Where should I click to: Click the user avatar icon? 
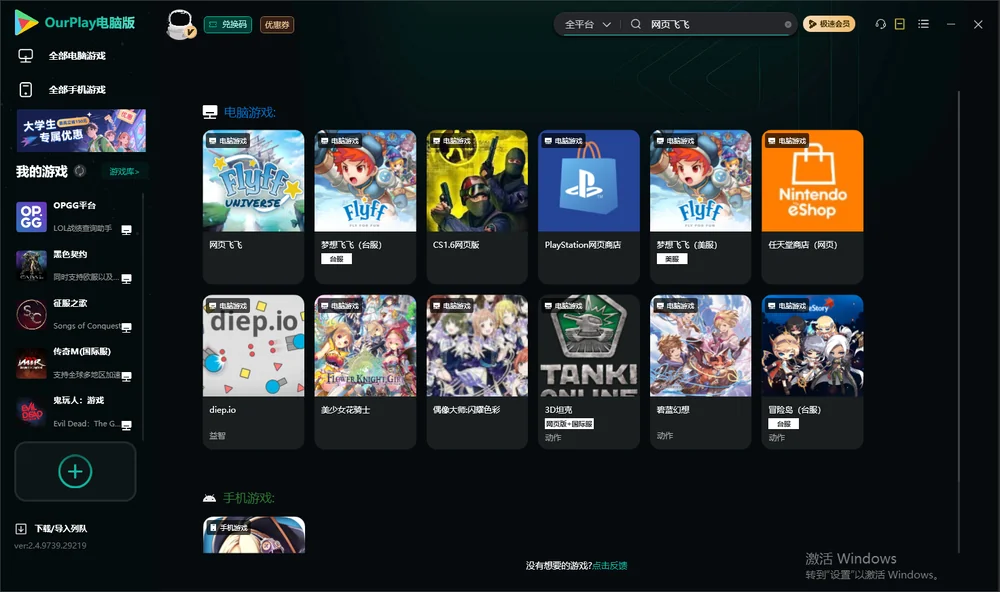click(180, 25)
